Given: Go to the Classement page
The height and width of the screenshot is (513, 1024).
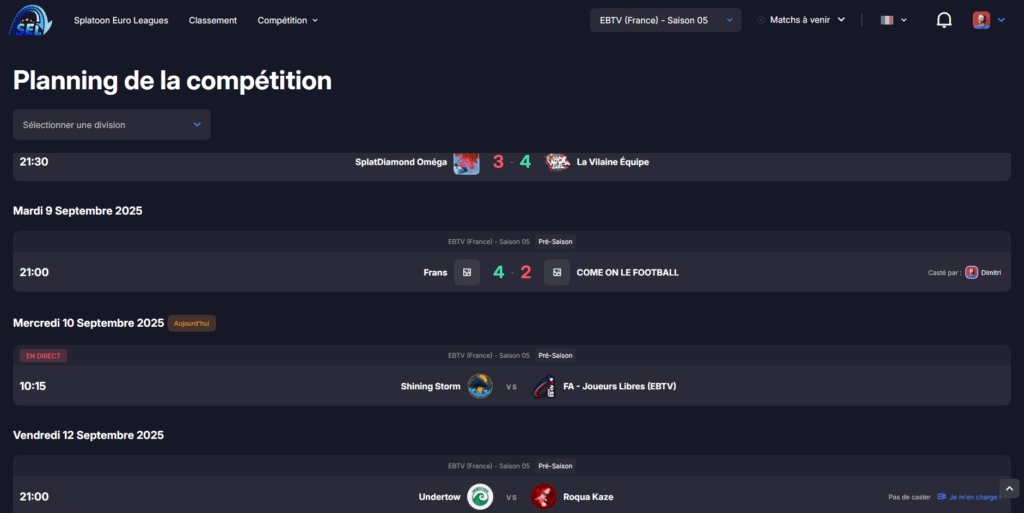Looking at the screenshot, I should coord(213,20).
